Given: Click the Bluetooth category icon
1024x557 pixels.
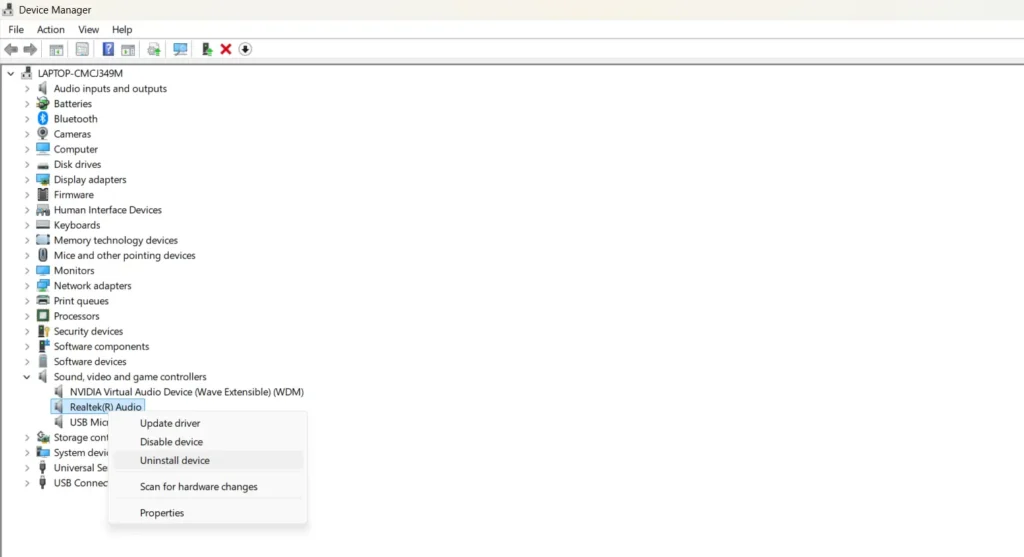Looking at the screenshot, I should coord(42,118).
